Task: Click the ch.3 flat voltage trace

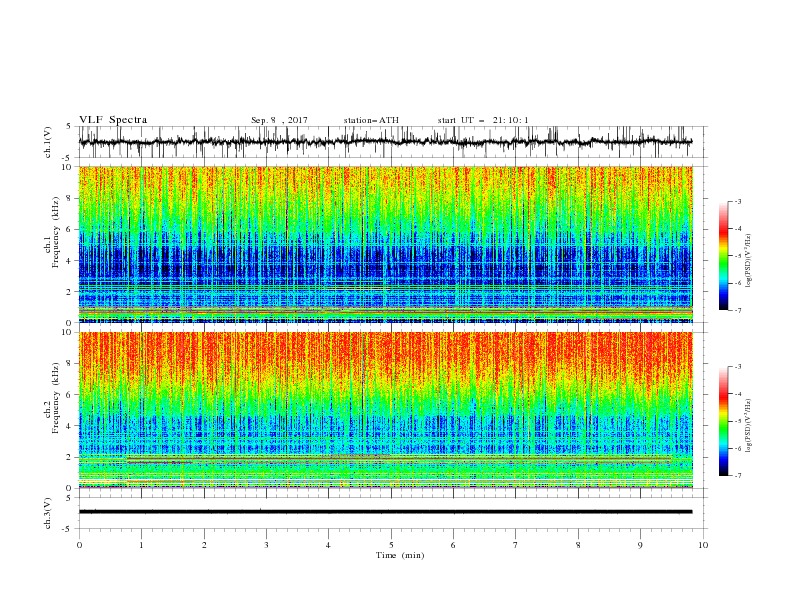Action: click(385, 512)
